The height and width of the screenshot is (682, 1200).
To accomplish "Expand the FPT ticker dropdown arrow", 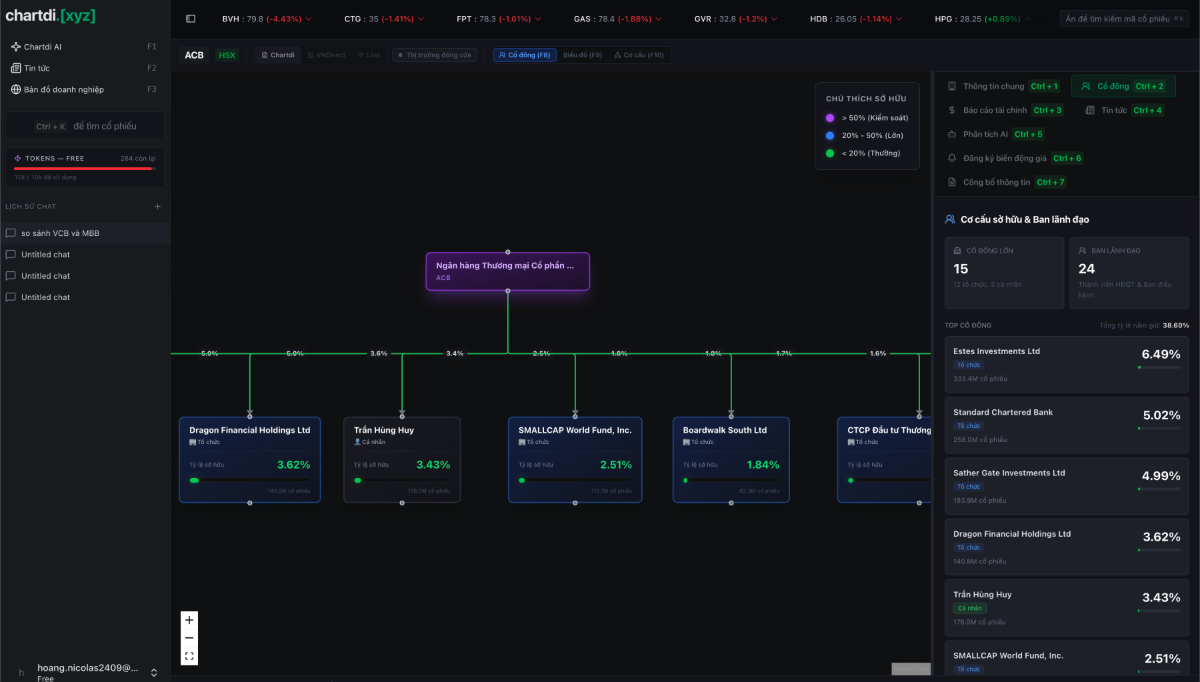I will pos(538,19).
